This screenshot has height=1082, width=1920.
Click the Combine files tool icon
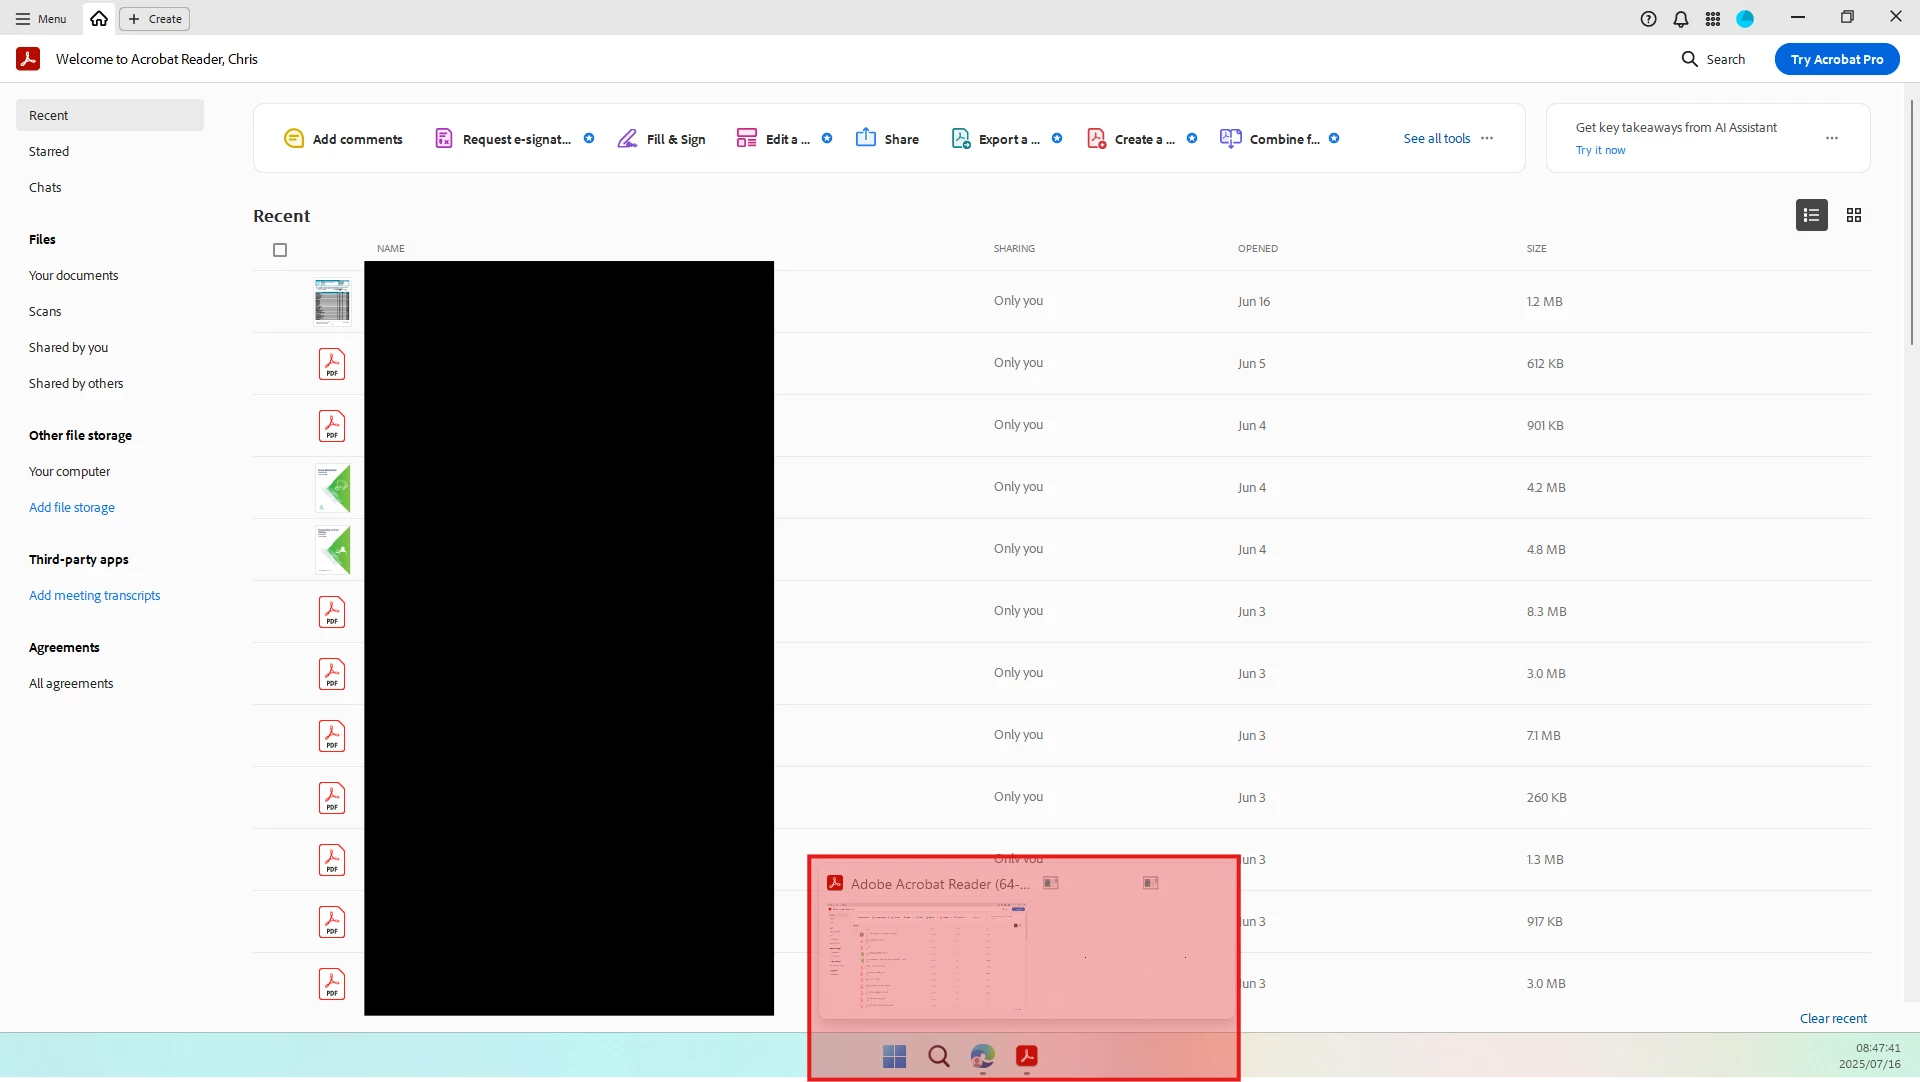1231,139
